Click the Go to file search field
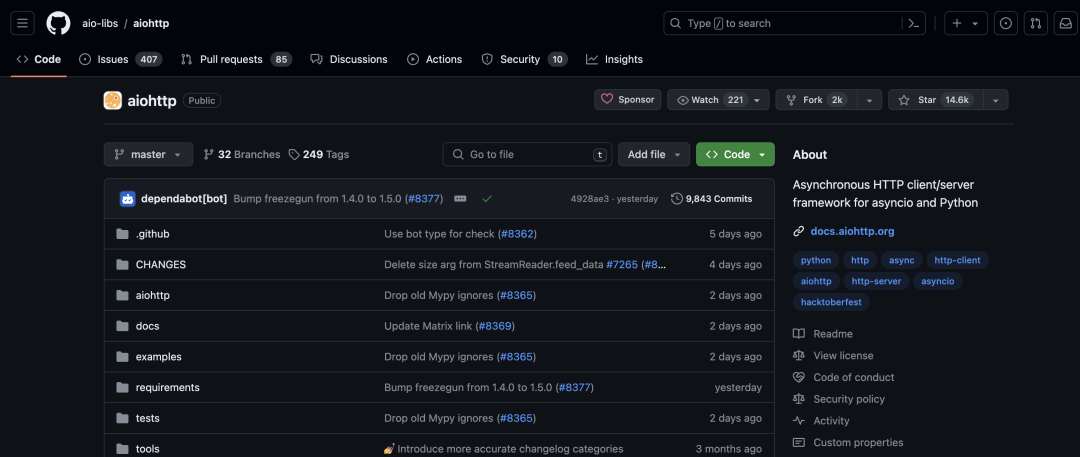 click(x=527, y=154)
